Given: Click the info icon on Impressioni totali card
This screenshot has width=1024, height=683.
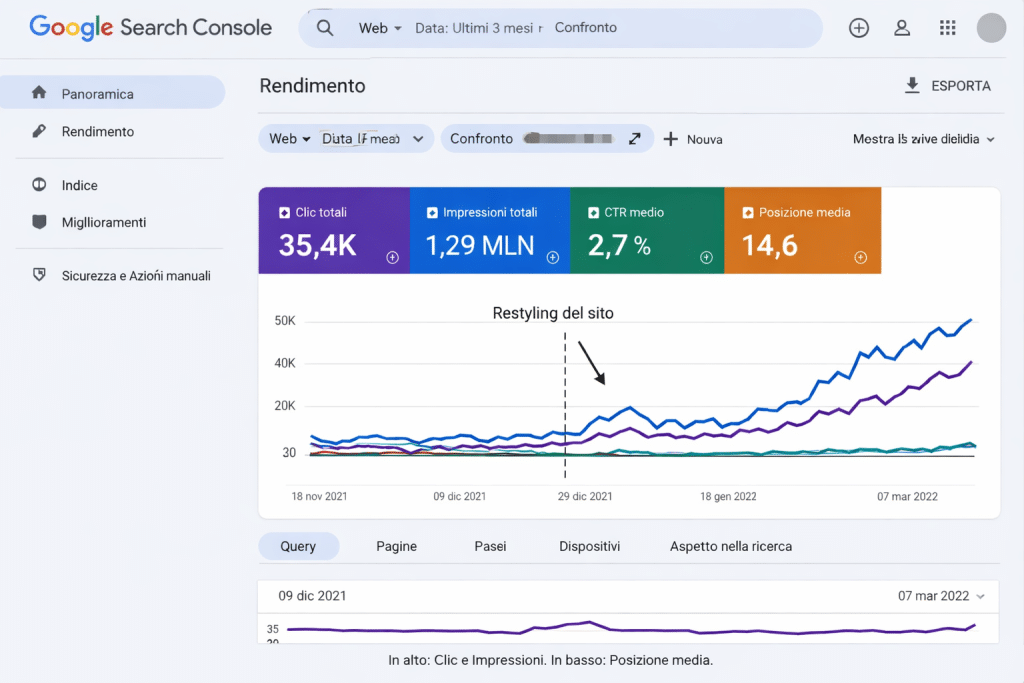Looking at the screenshot, I should point(552,257).
